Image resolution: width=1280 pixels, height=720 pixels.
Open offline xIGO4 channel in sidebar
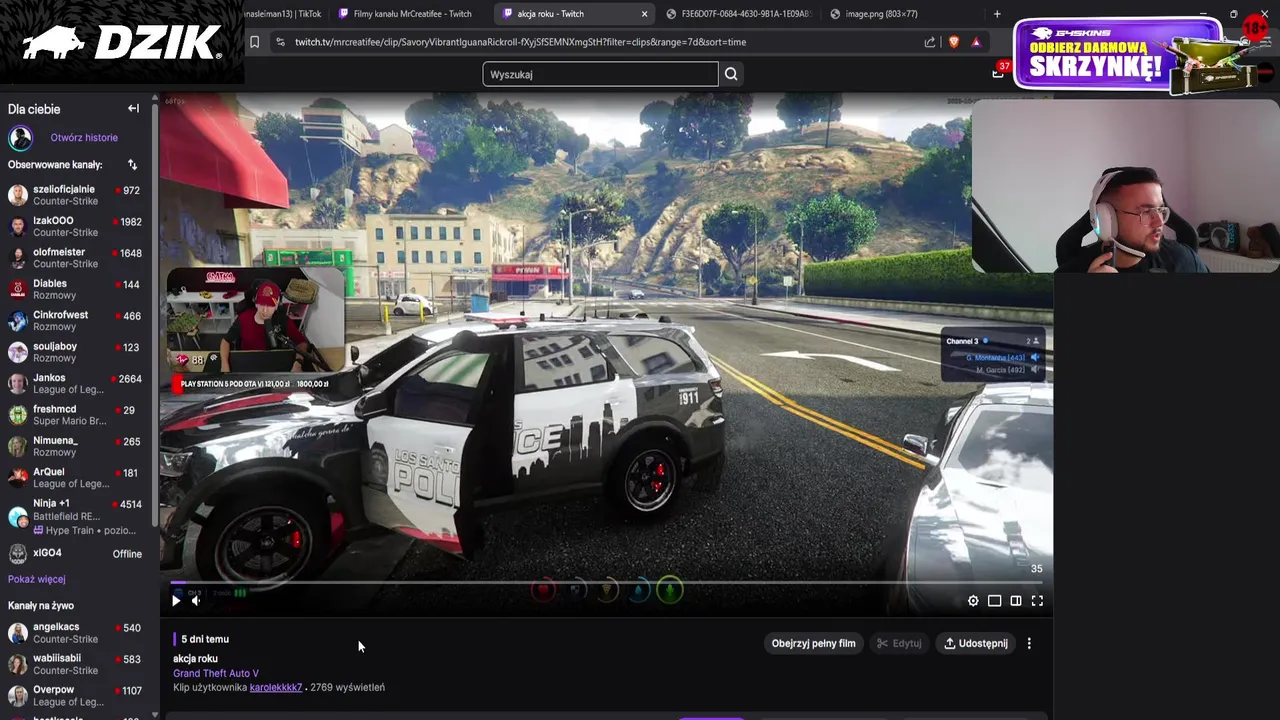(76, 554)
